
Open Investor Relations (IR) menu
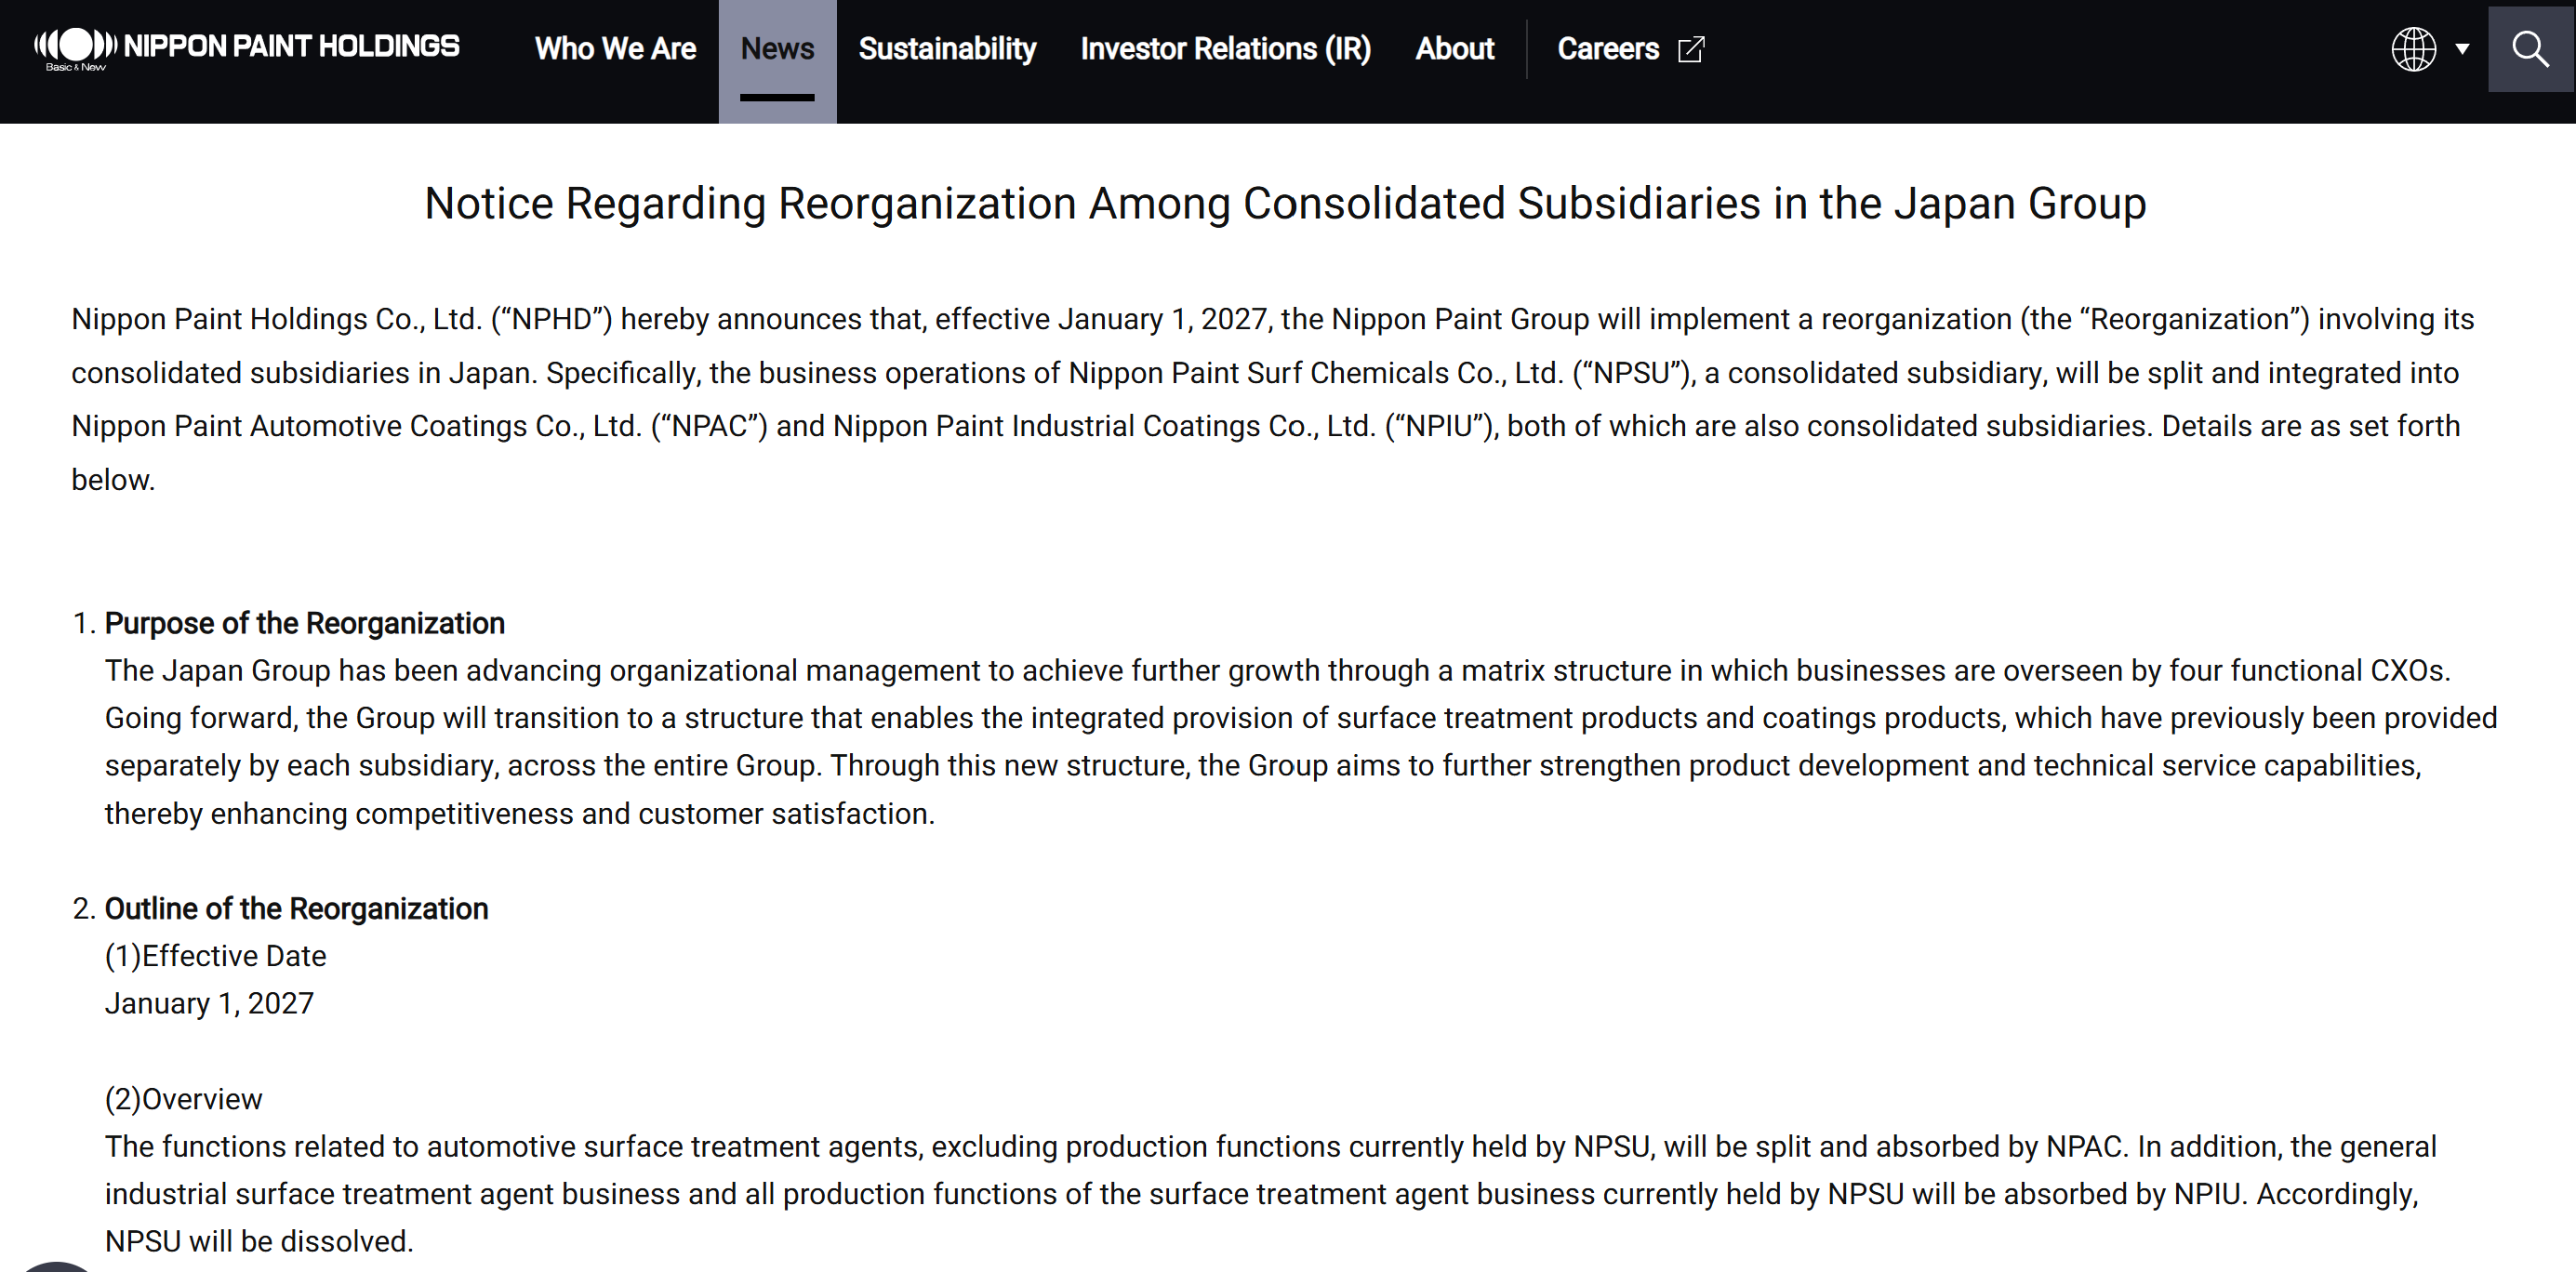point(1225,49)
